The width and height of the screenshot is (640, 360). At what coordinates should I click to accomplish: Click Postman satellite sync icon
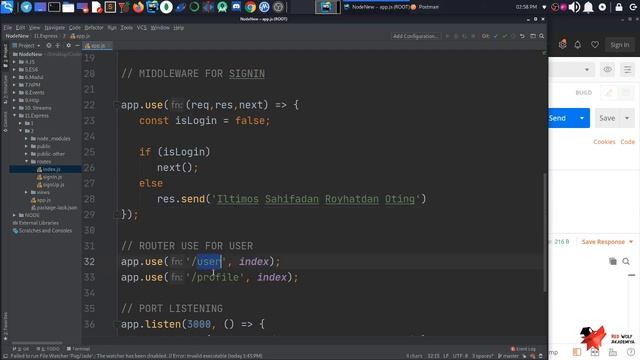562,44
